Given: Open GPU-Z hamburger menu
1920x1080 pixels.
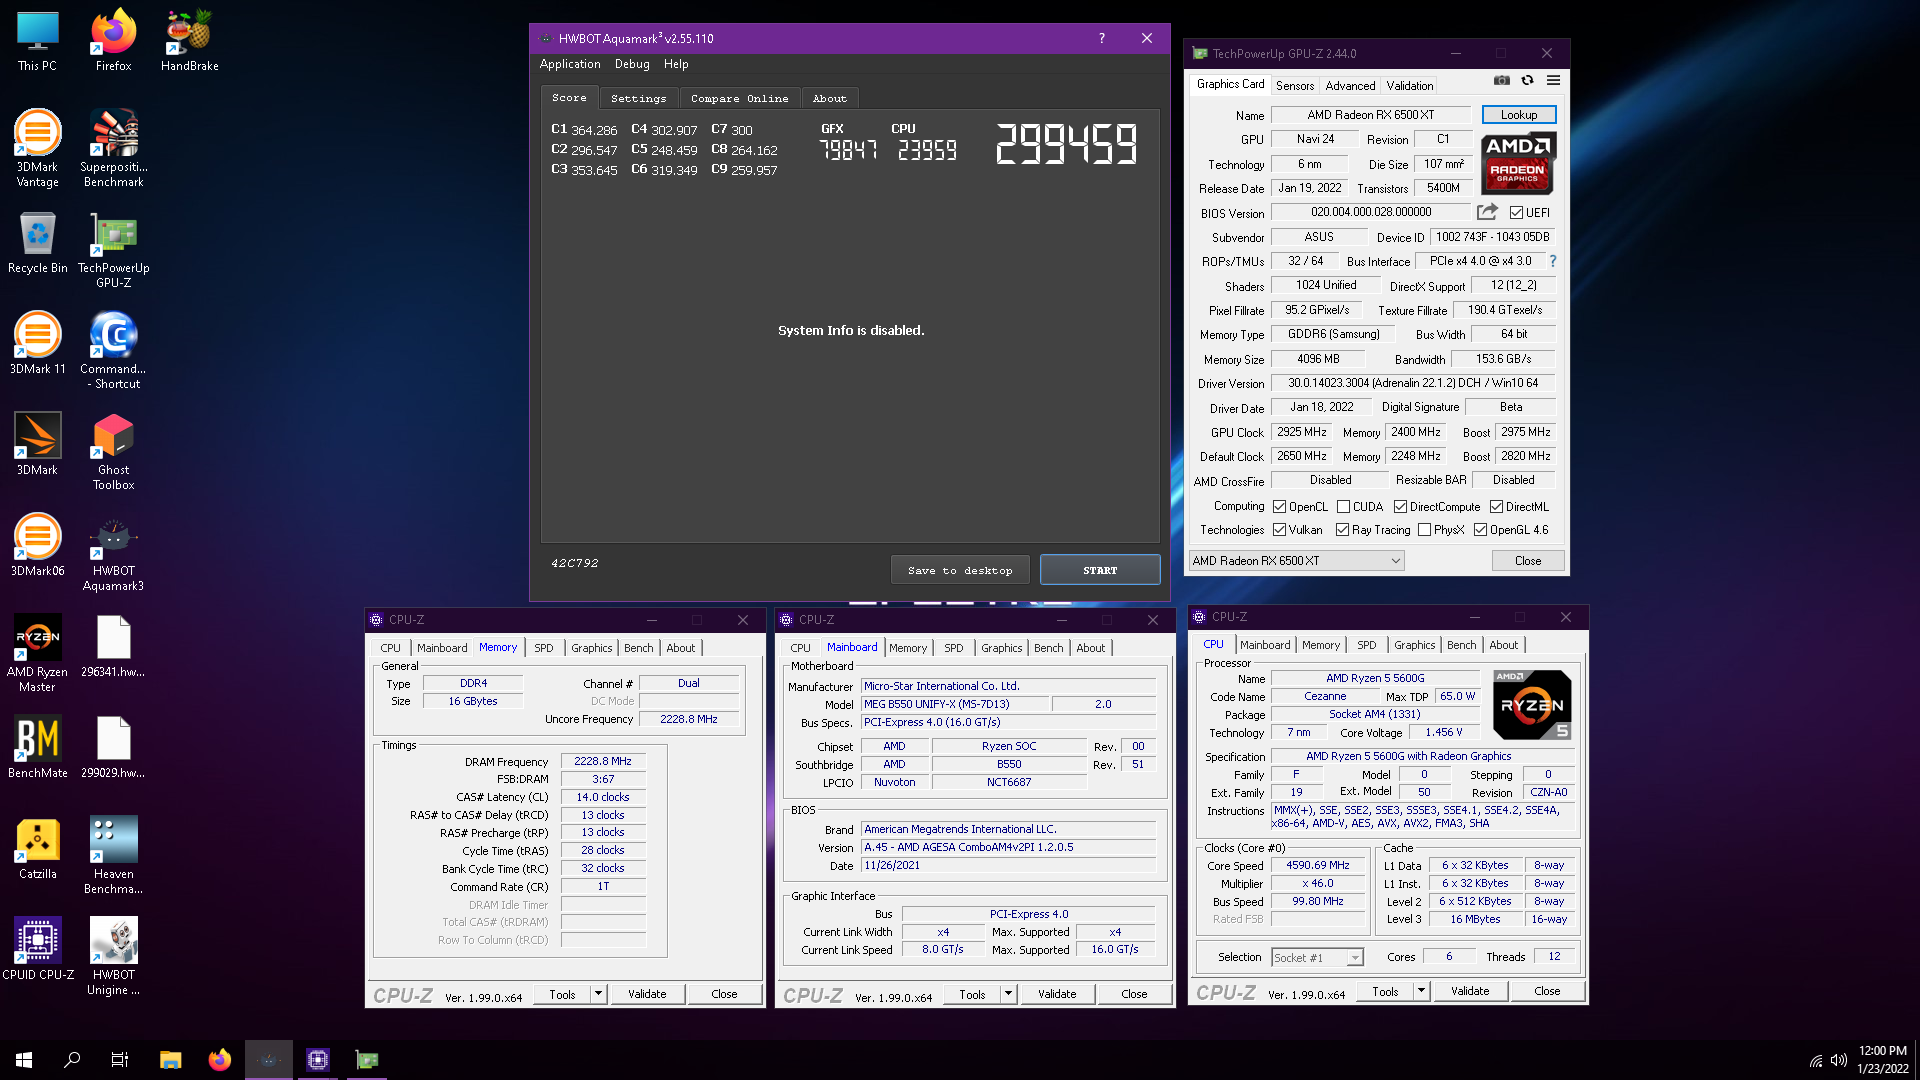Looking at the screenshot, I should pyautogui.click(x=1553, y=81).
